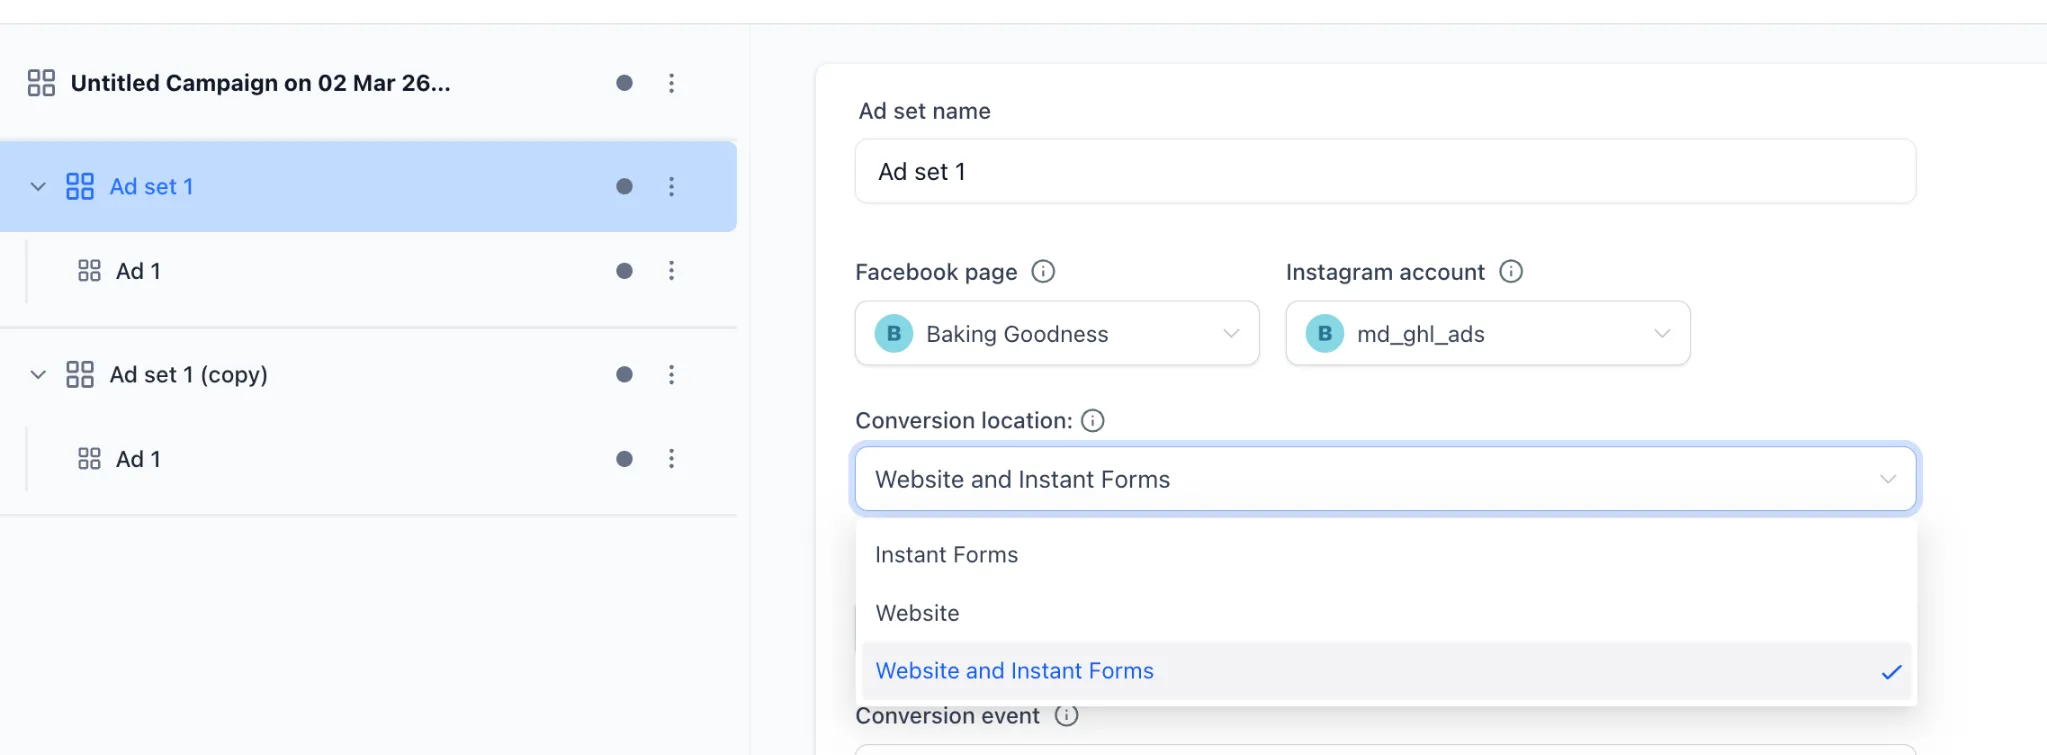The width and height of the screenshot is (2047, 755).
Task: Open the Instagram account dropdown
Action: pyautogui.click(x=1662, y=333)
